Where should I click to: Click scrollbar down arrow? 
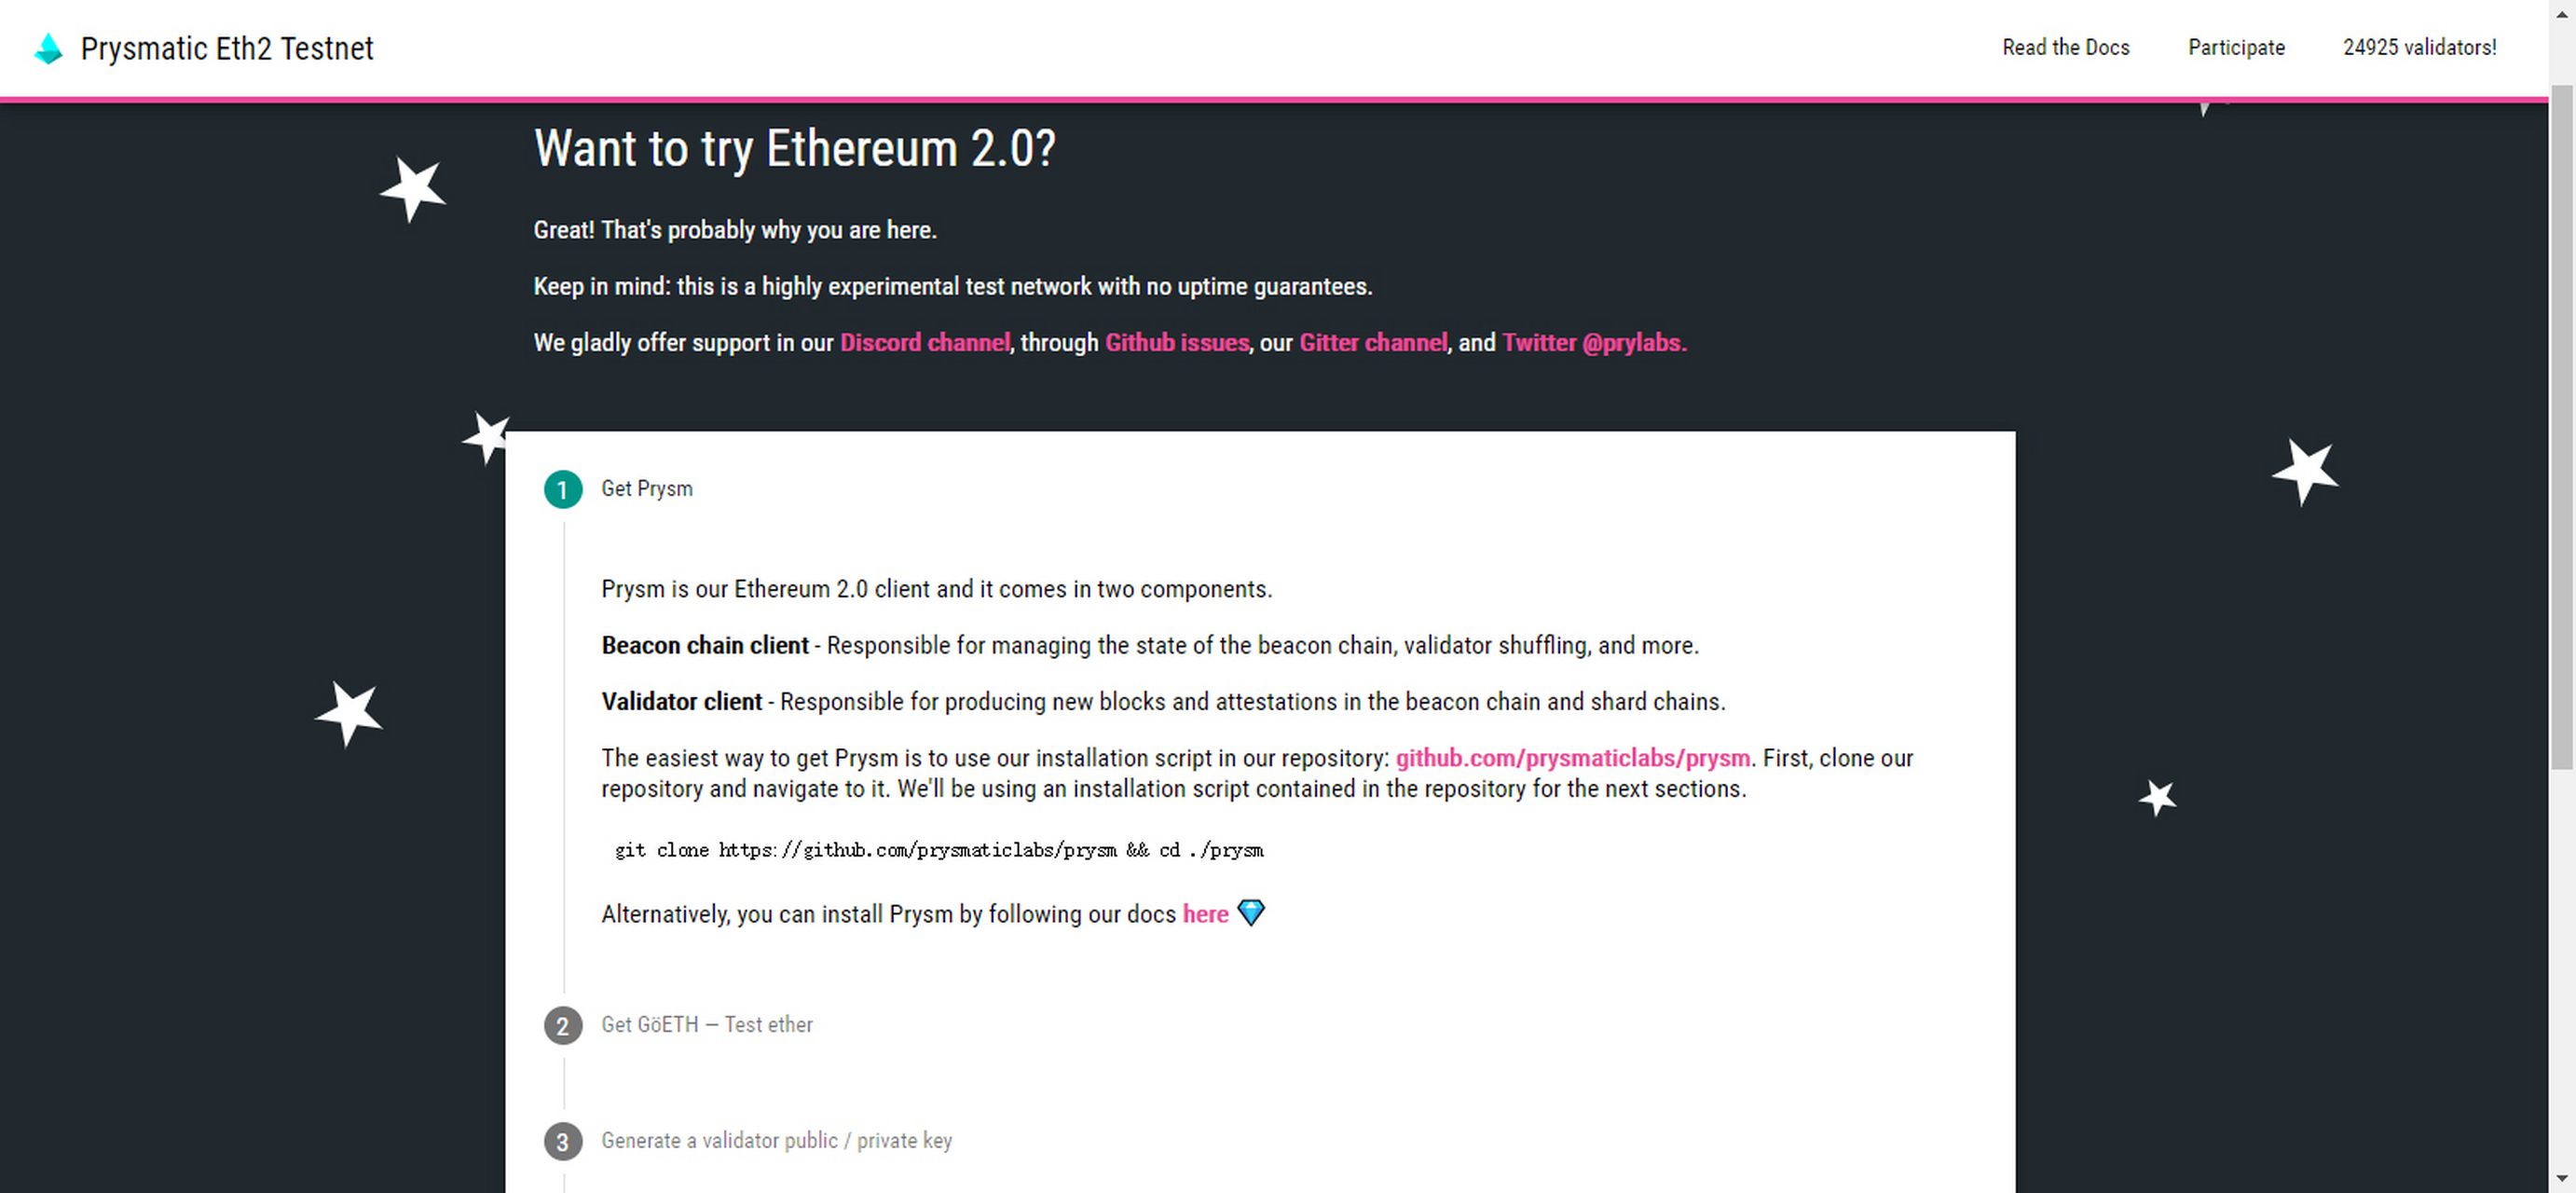click(2562, 1180)
